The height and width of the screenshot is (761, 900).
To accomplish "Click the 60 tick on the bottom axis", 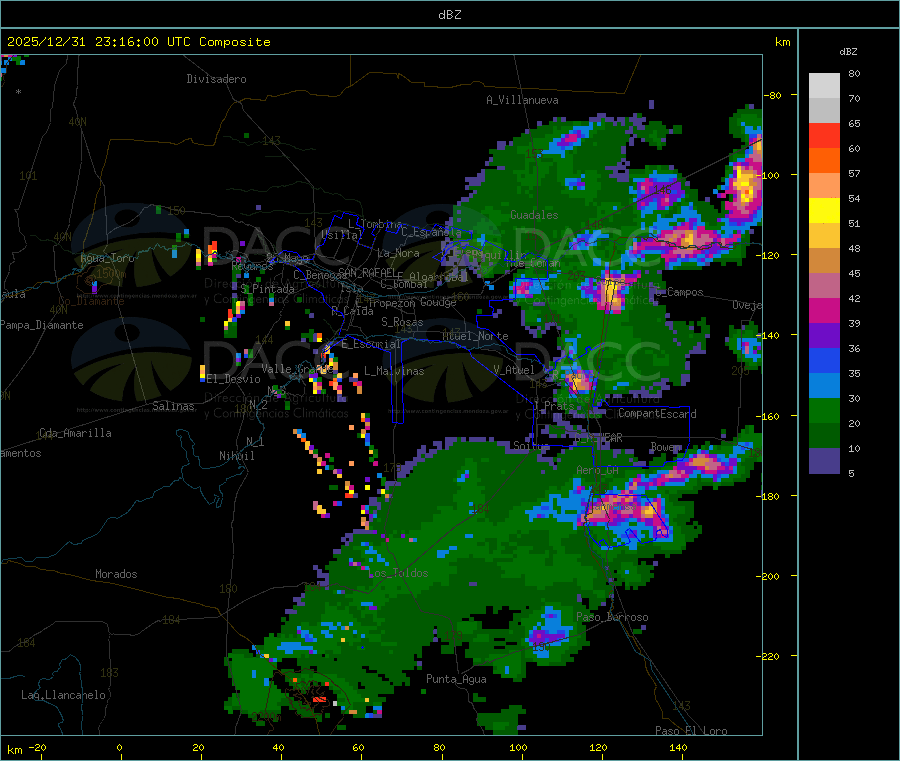I will point(358,747).
